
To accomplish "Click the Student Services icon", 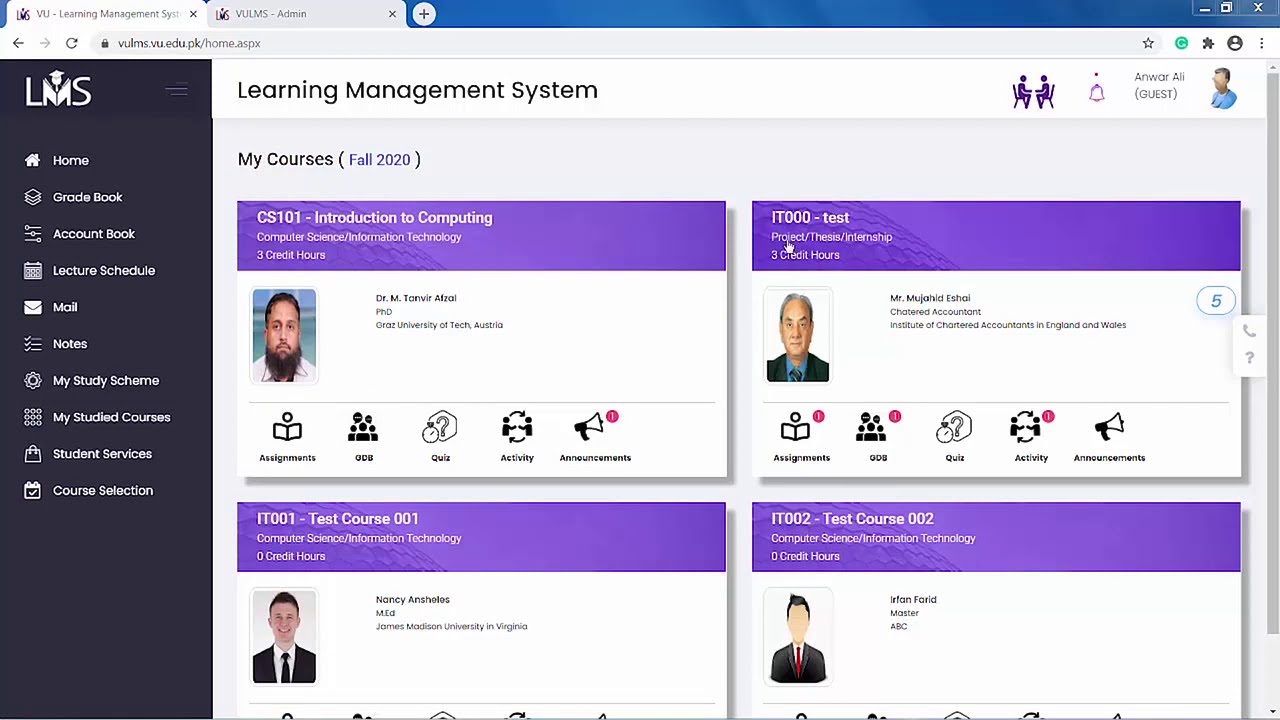I will click(33, 454).
